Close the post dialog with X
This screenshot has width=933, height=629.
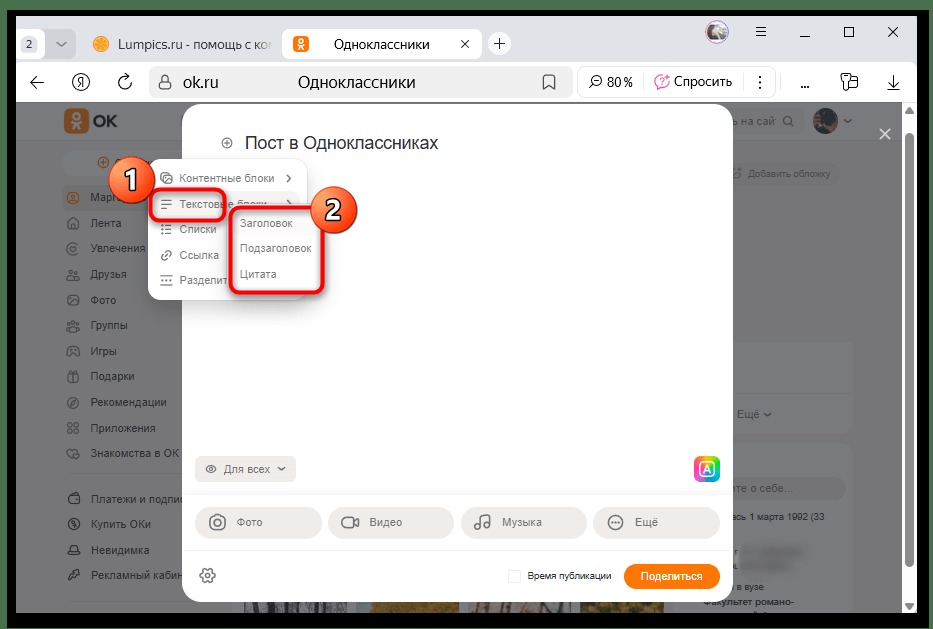[885, 134]
